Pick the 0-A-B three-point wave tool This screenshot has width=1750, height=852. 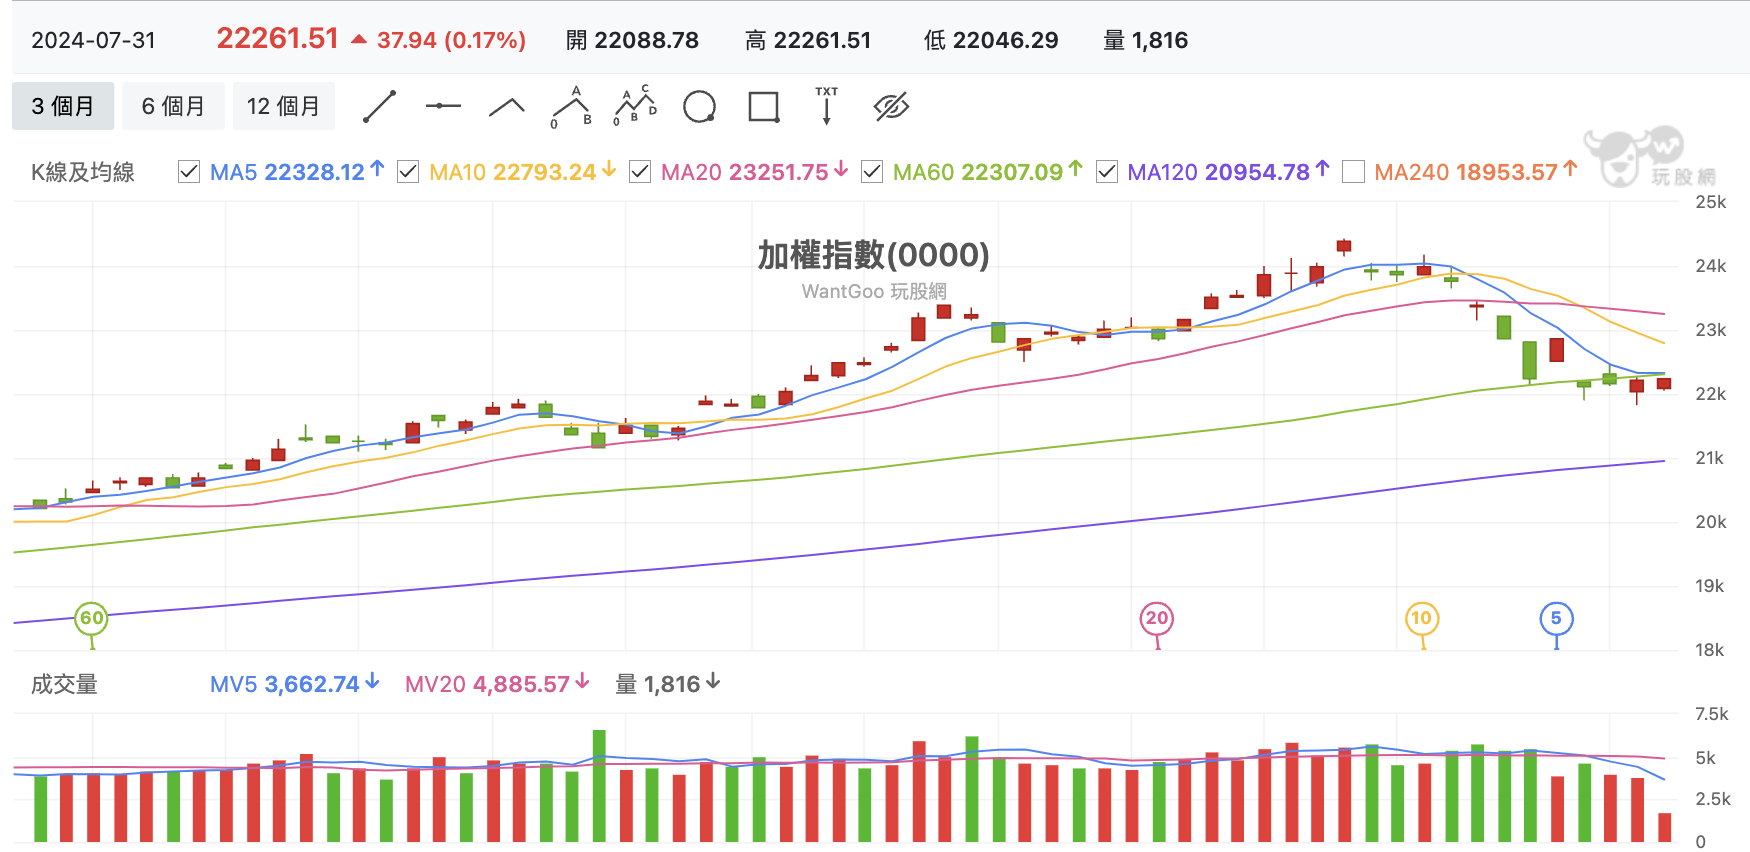pyautogui.click(x=571, y=106)
